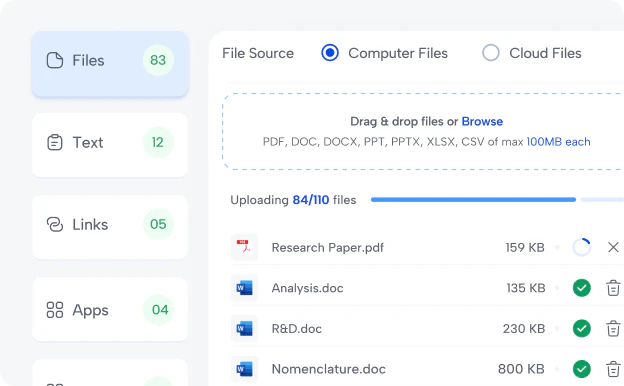Cancel upload of Research Paper.pdf
Screen dimensions: 624x386
point(613,247)
